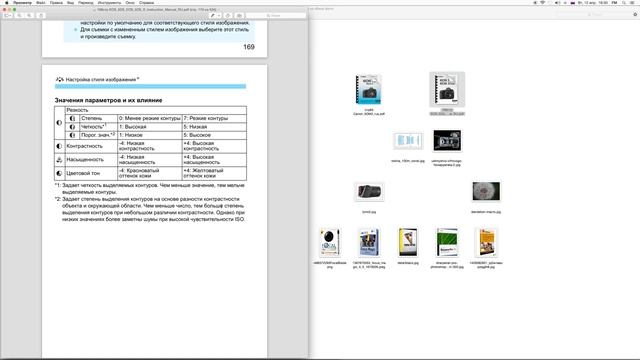
Task: Click the 'Настройка стиля изображения' page header
Action: 101,79
